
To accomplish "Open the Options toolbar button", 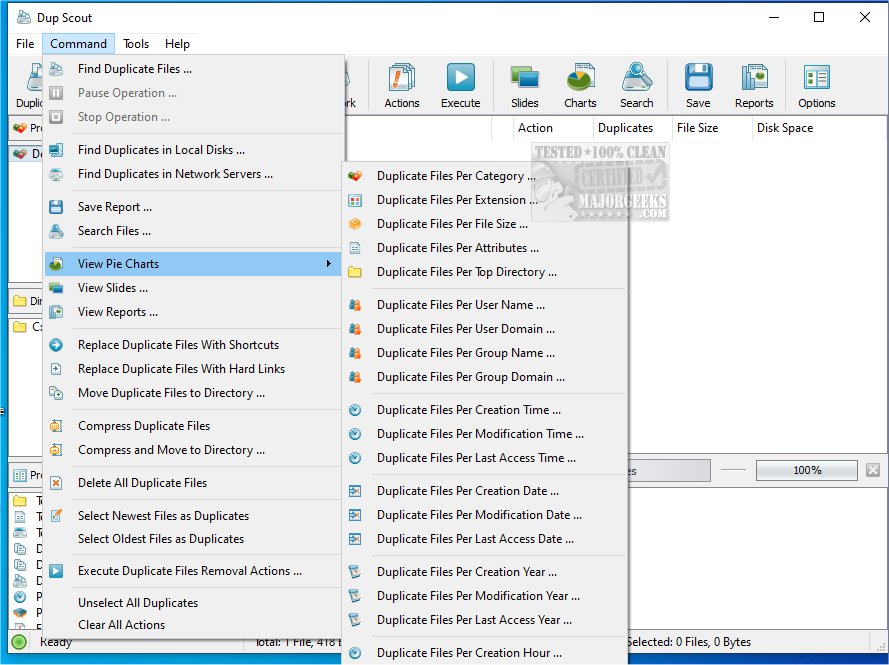I will coord(816,86).
